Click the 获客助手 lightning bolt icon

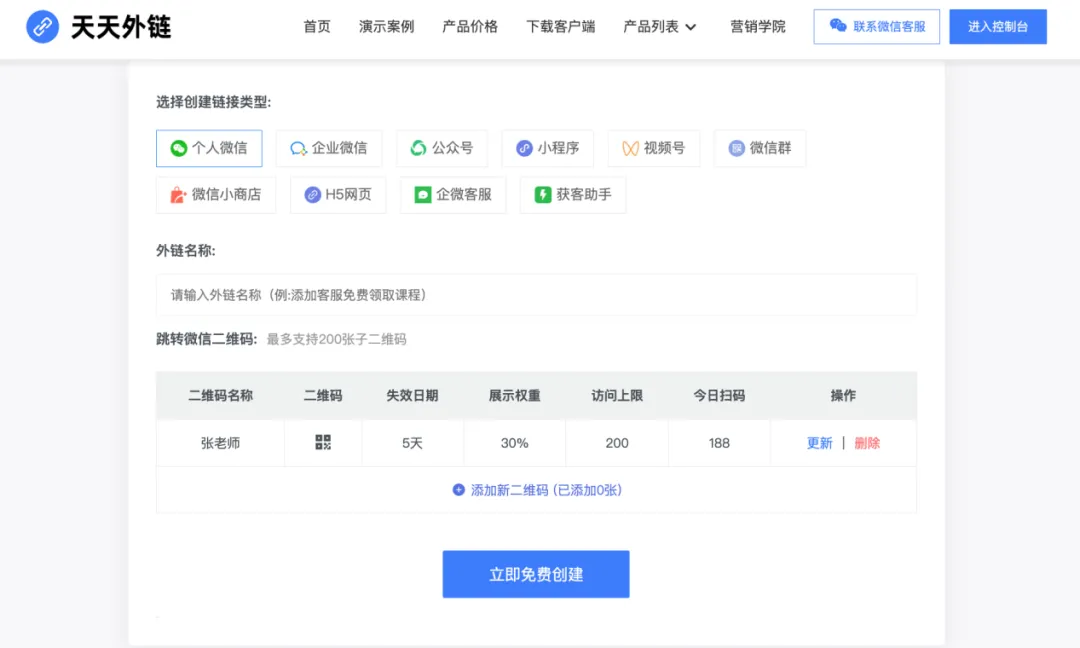pyautogui.click(x=543, y=195)
